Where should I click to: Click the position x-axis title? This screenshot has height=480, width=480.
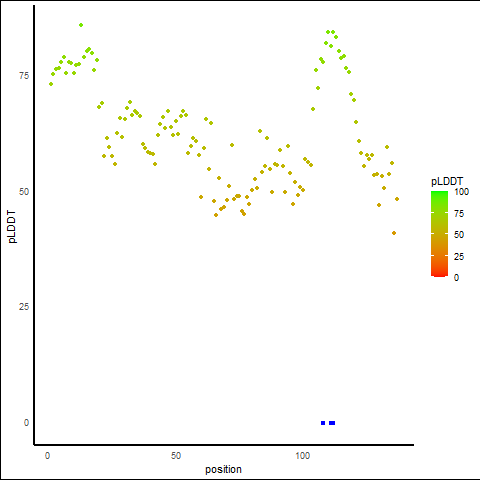223,469
